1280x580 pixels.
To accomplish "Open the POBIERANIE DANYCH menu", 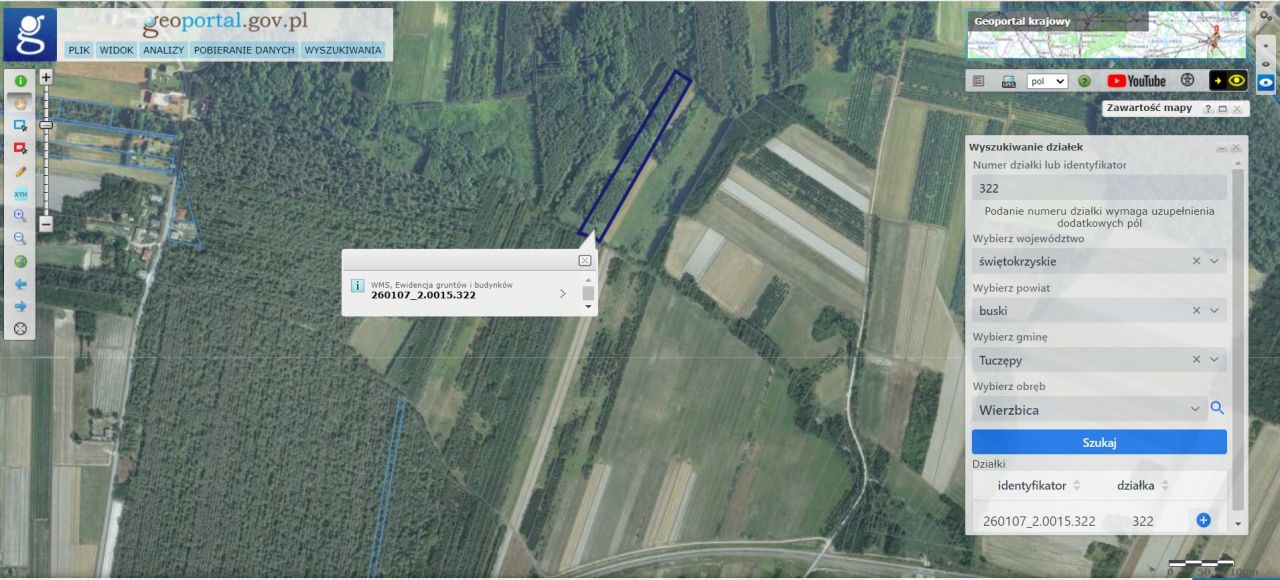I will click(244, 49).
